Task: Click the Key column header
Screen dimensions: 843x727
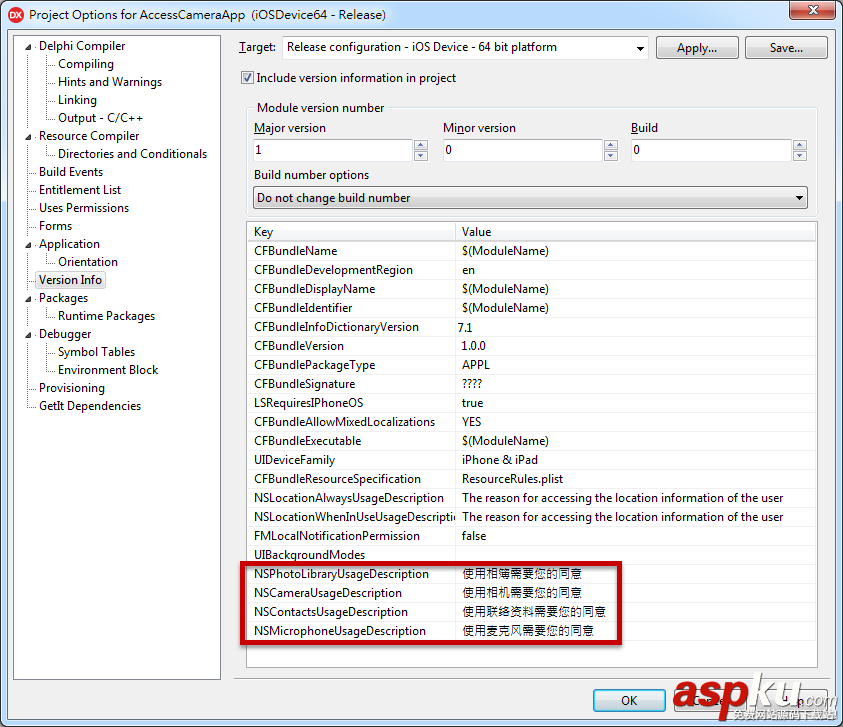Action: (x=352, y=232)
